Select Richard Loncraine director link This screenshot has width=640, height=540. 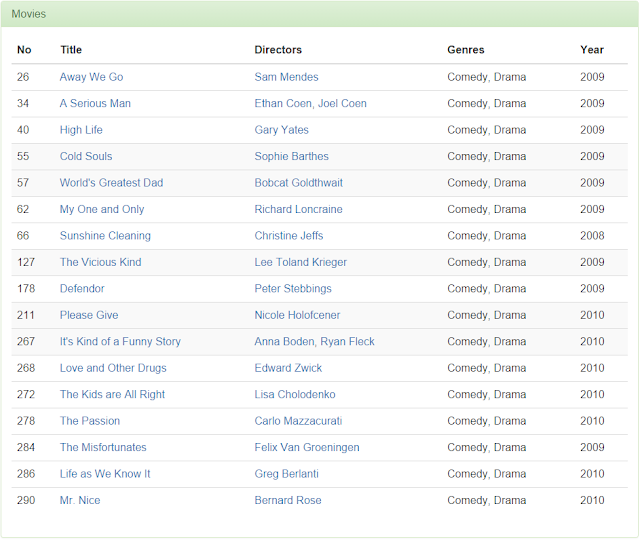298,209
